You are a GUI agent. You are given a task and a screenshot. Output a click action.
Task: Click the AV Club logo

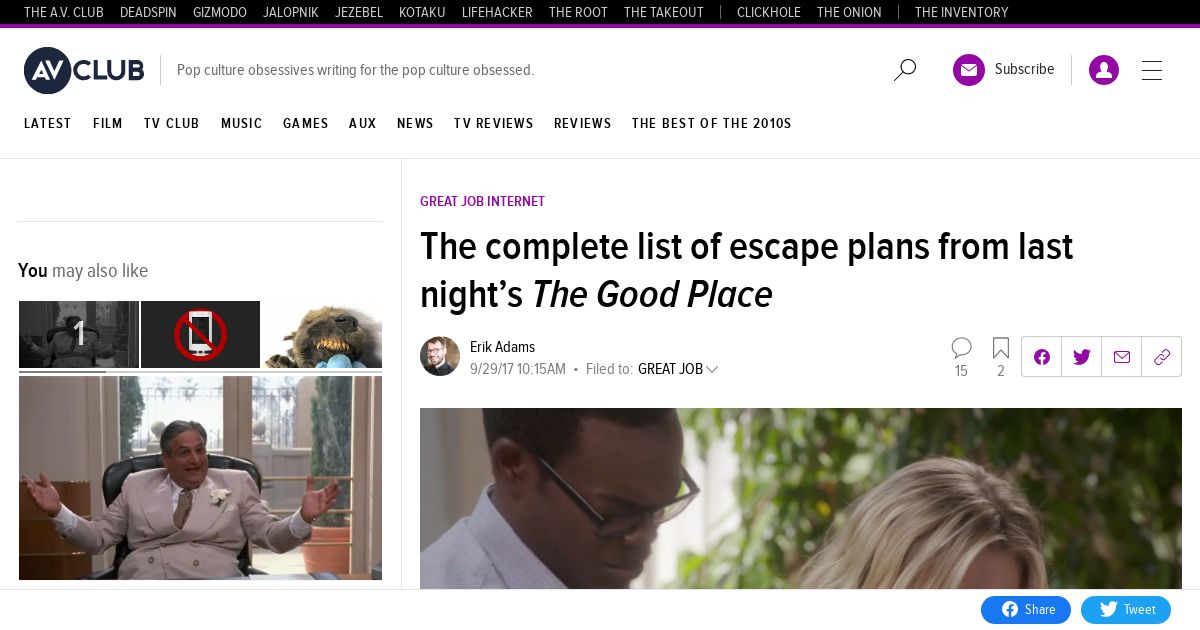[84, 70]
